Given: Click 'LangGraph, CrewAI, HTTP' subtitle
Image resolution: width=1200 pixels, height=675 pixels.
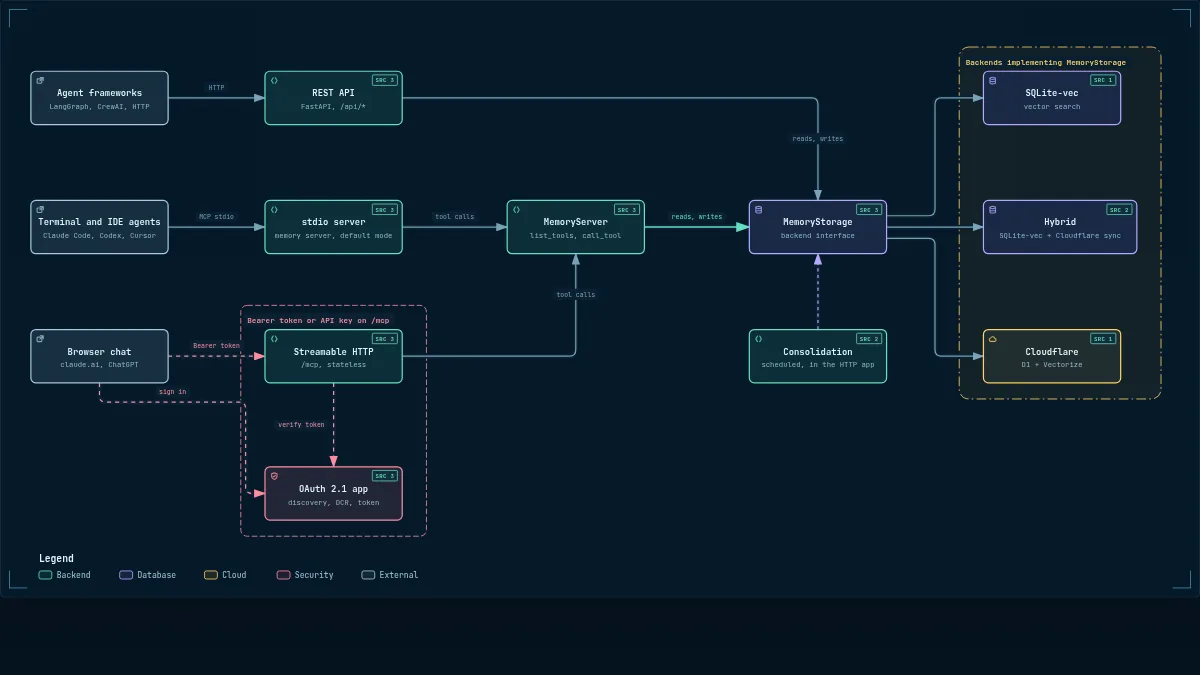Looking at the screenshot, I should [99, 106].
